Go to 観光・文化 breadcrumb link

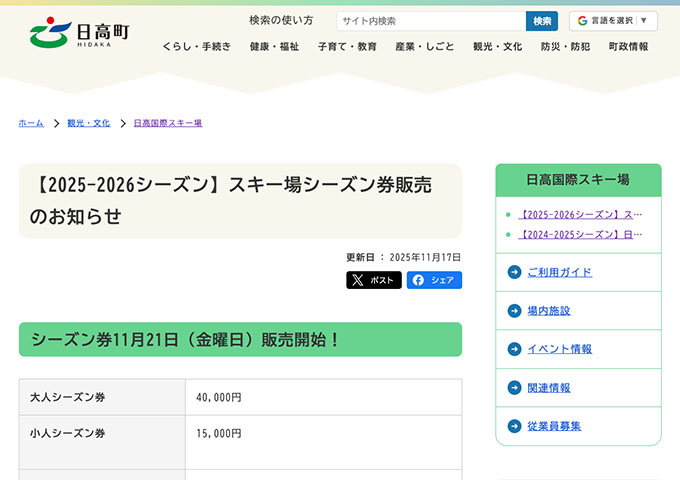(88, 123)
